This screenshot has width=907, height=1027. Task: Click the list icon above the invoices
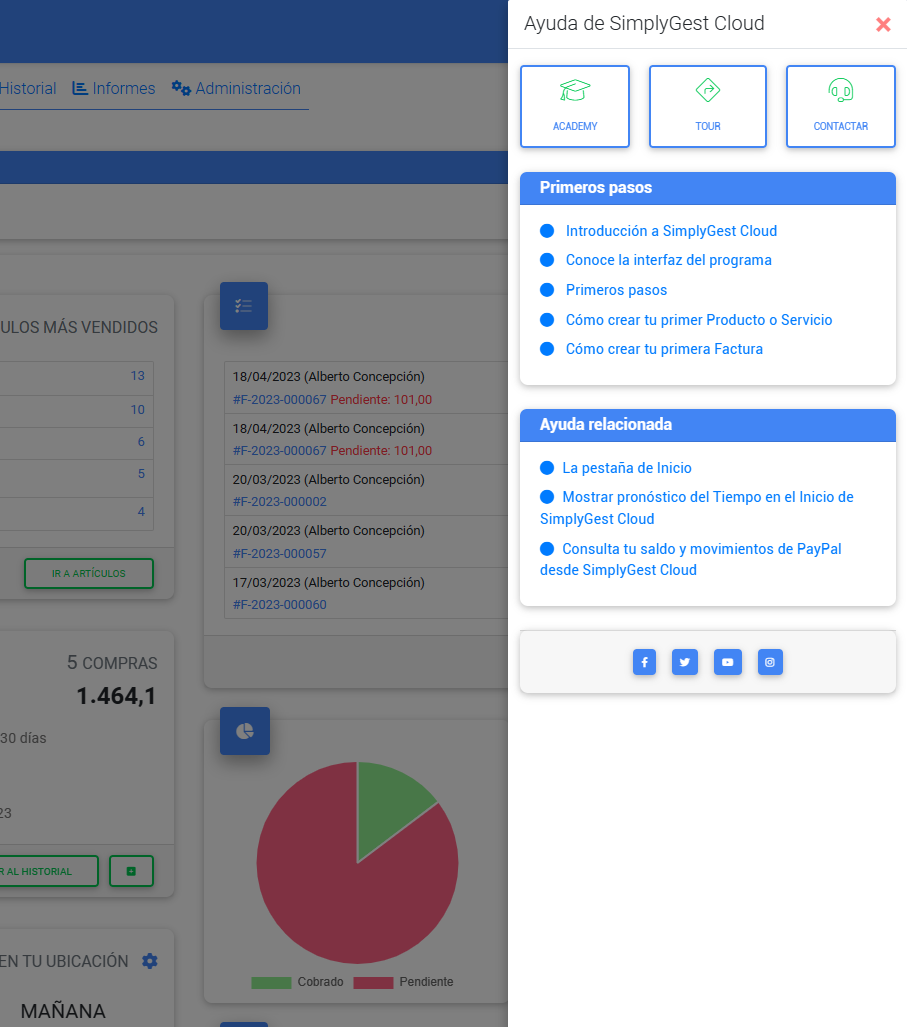[244, 306]
